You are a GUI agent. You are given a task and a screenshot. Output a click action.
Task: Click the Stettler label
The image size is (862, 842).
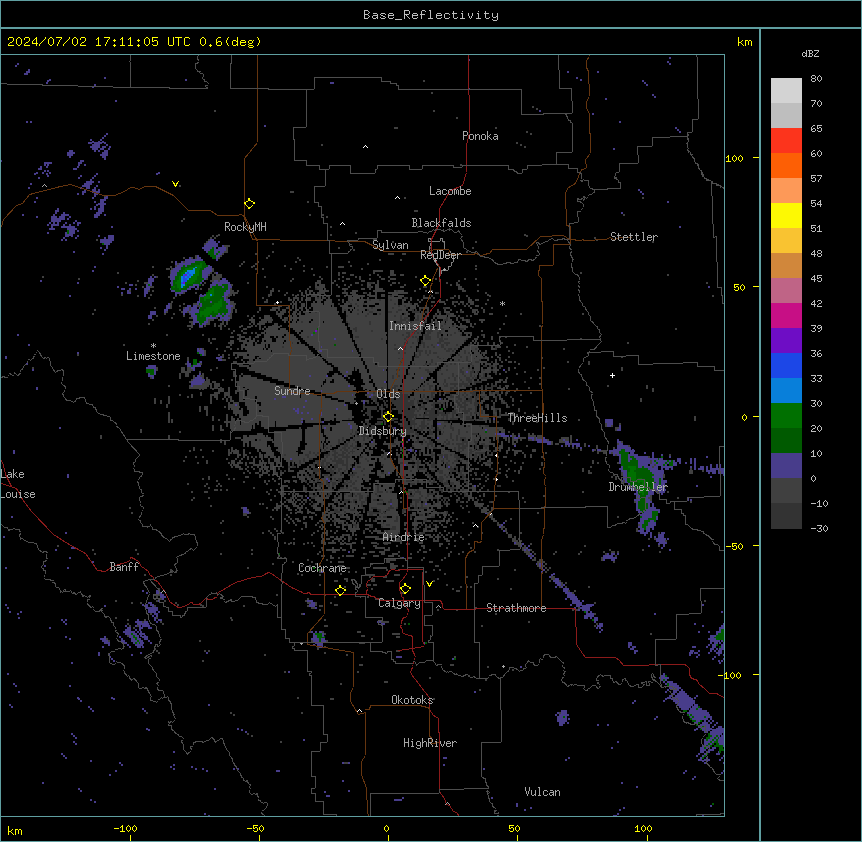[x=634, y=237]
